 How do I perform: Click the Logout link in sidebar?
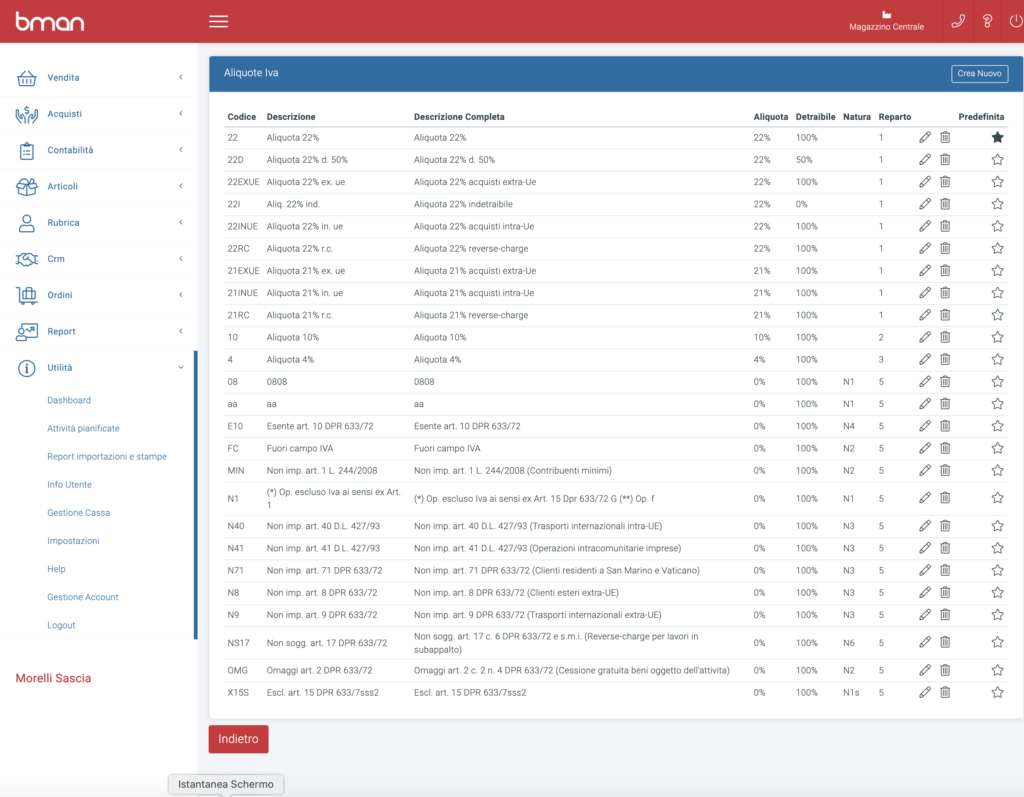[x=61, y=625]
